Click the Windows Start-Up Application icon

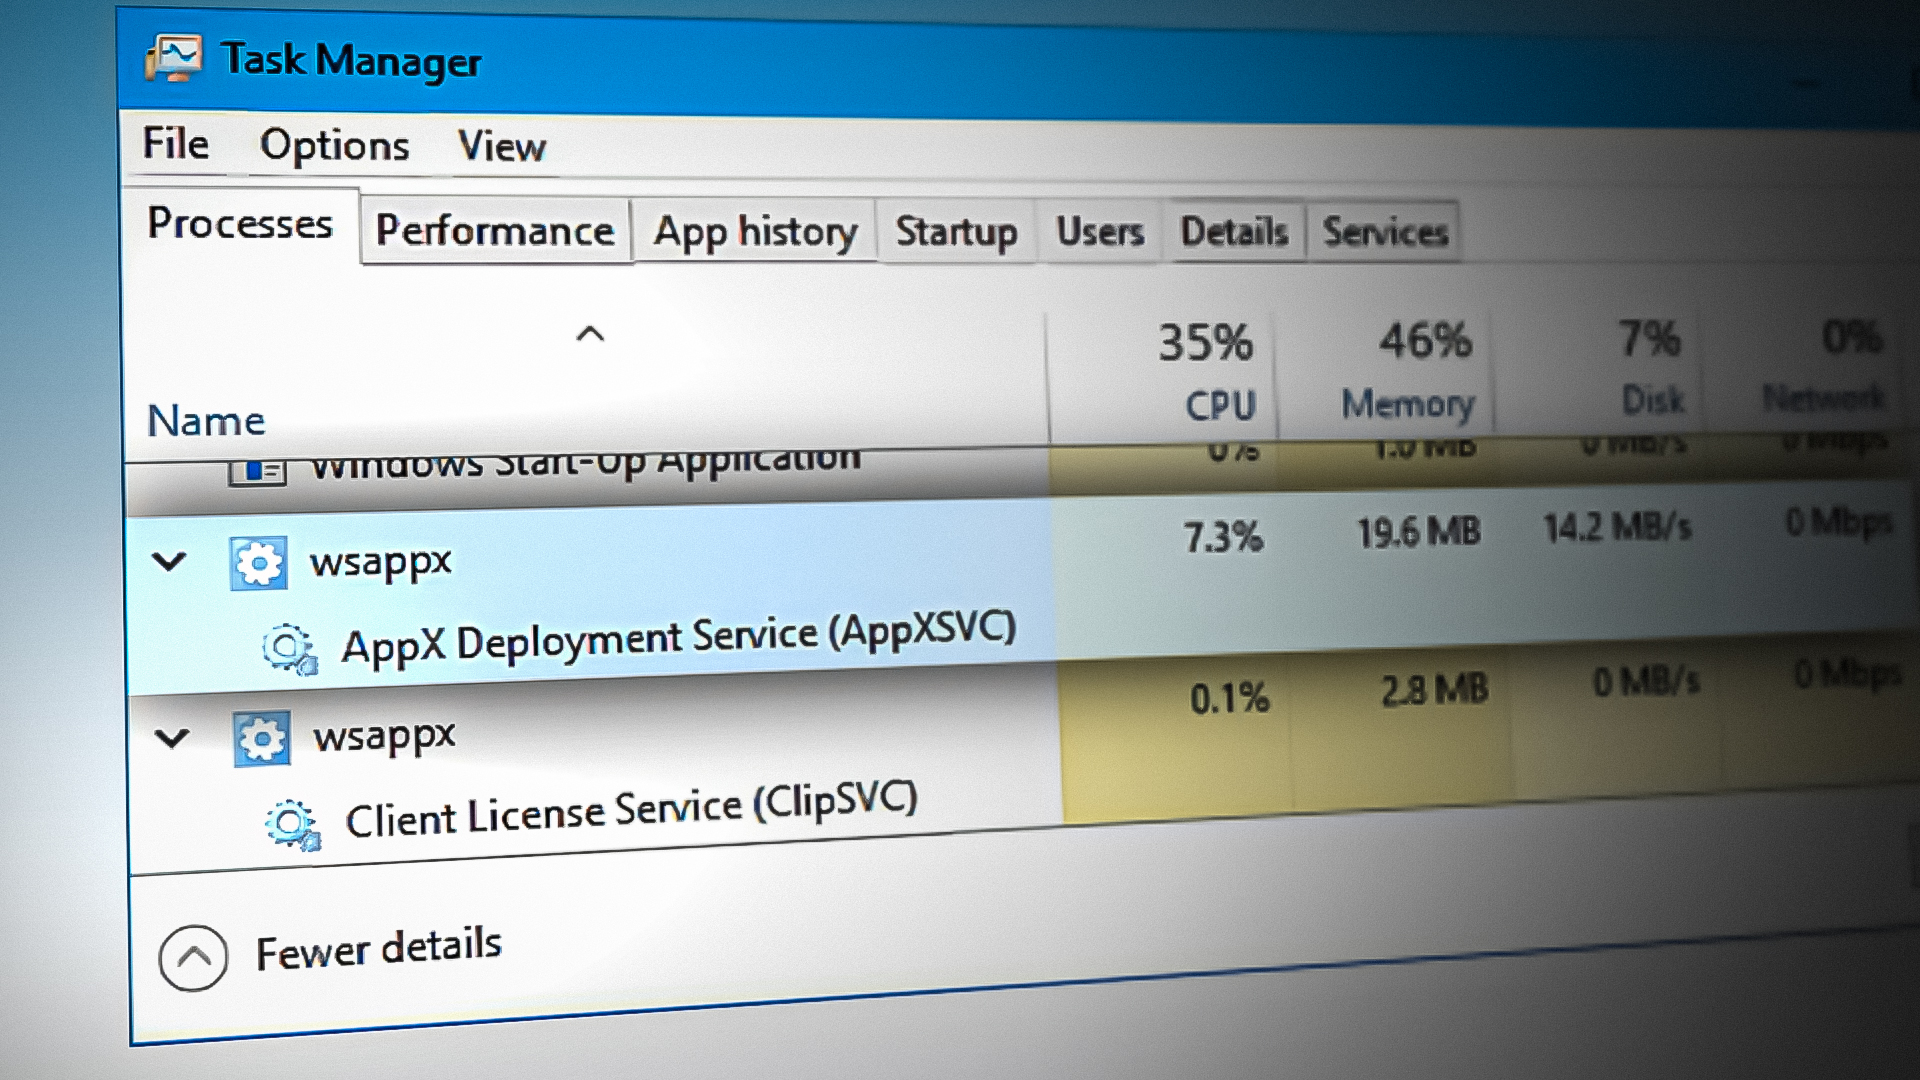[258, 470]
